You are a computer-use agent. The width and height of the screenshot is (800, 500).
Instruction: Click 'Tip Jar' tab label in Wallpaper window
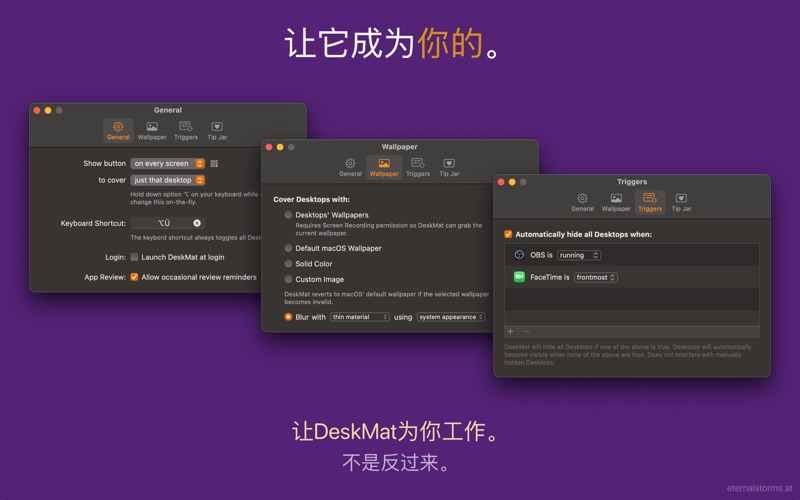click(449, 174)
